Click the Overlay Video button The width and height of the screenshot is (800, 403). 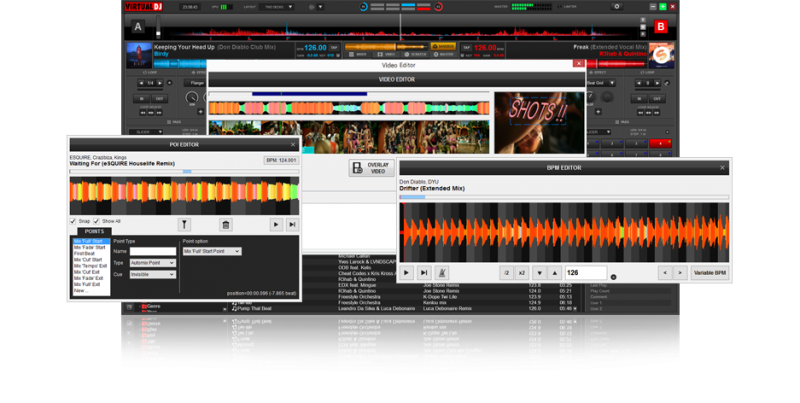coord(371,168)
